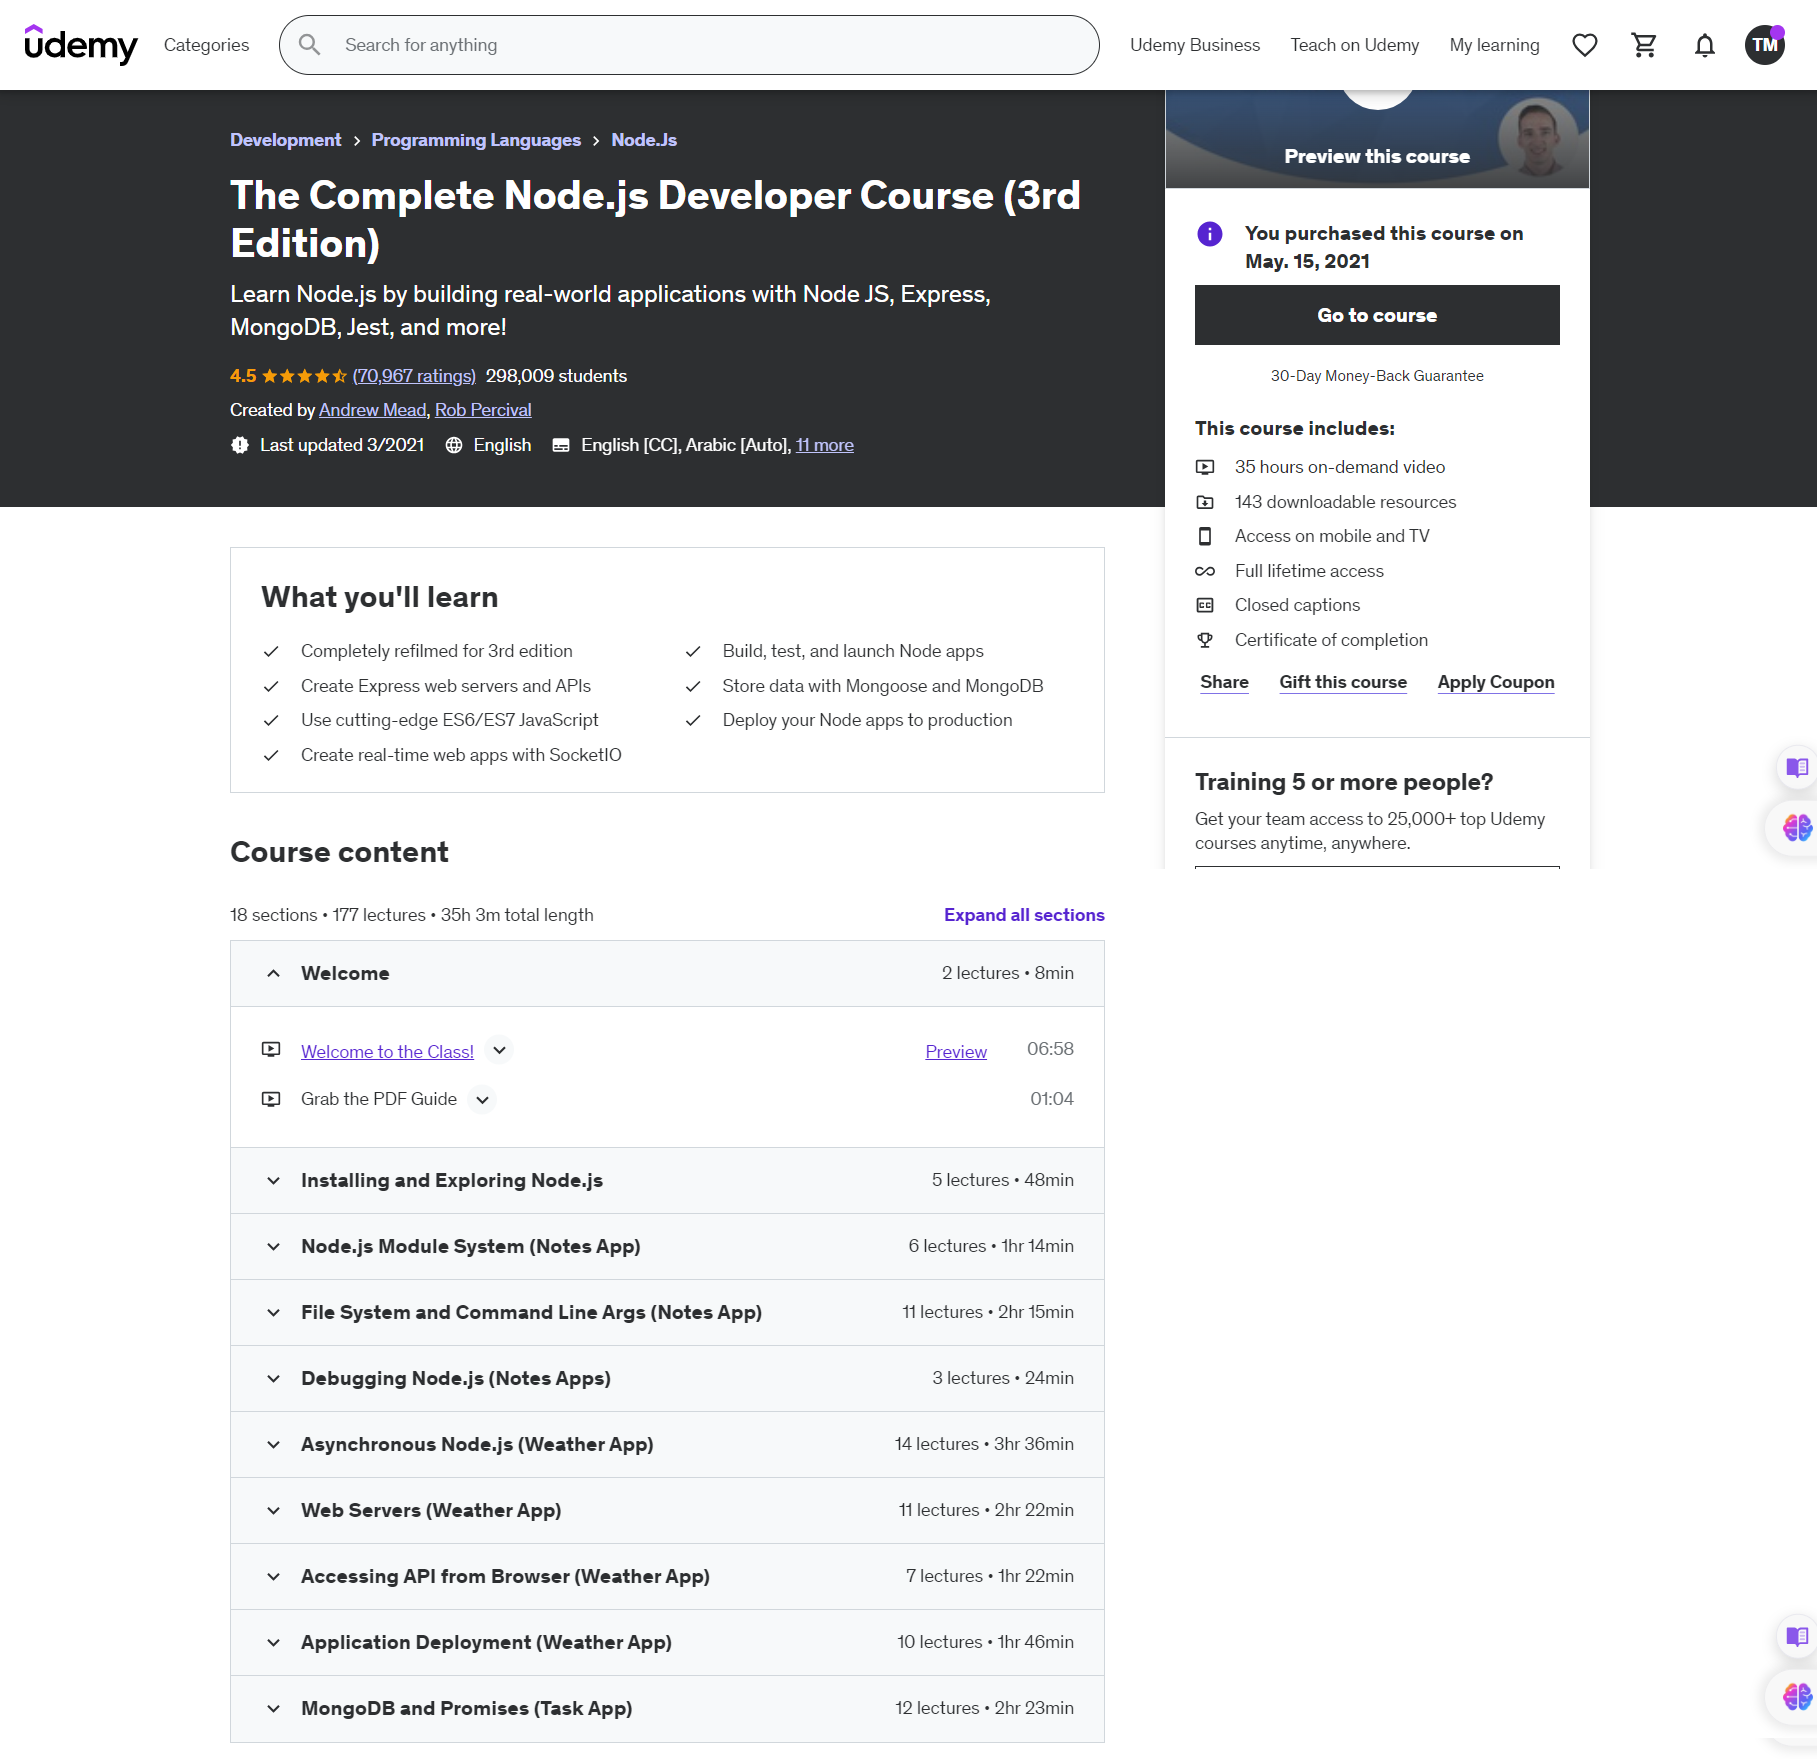The height and width of the screenshot is (1759, 1817).
Task: Open the shopping cart icon
Action: [1644, 44]
